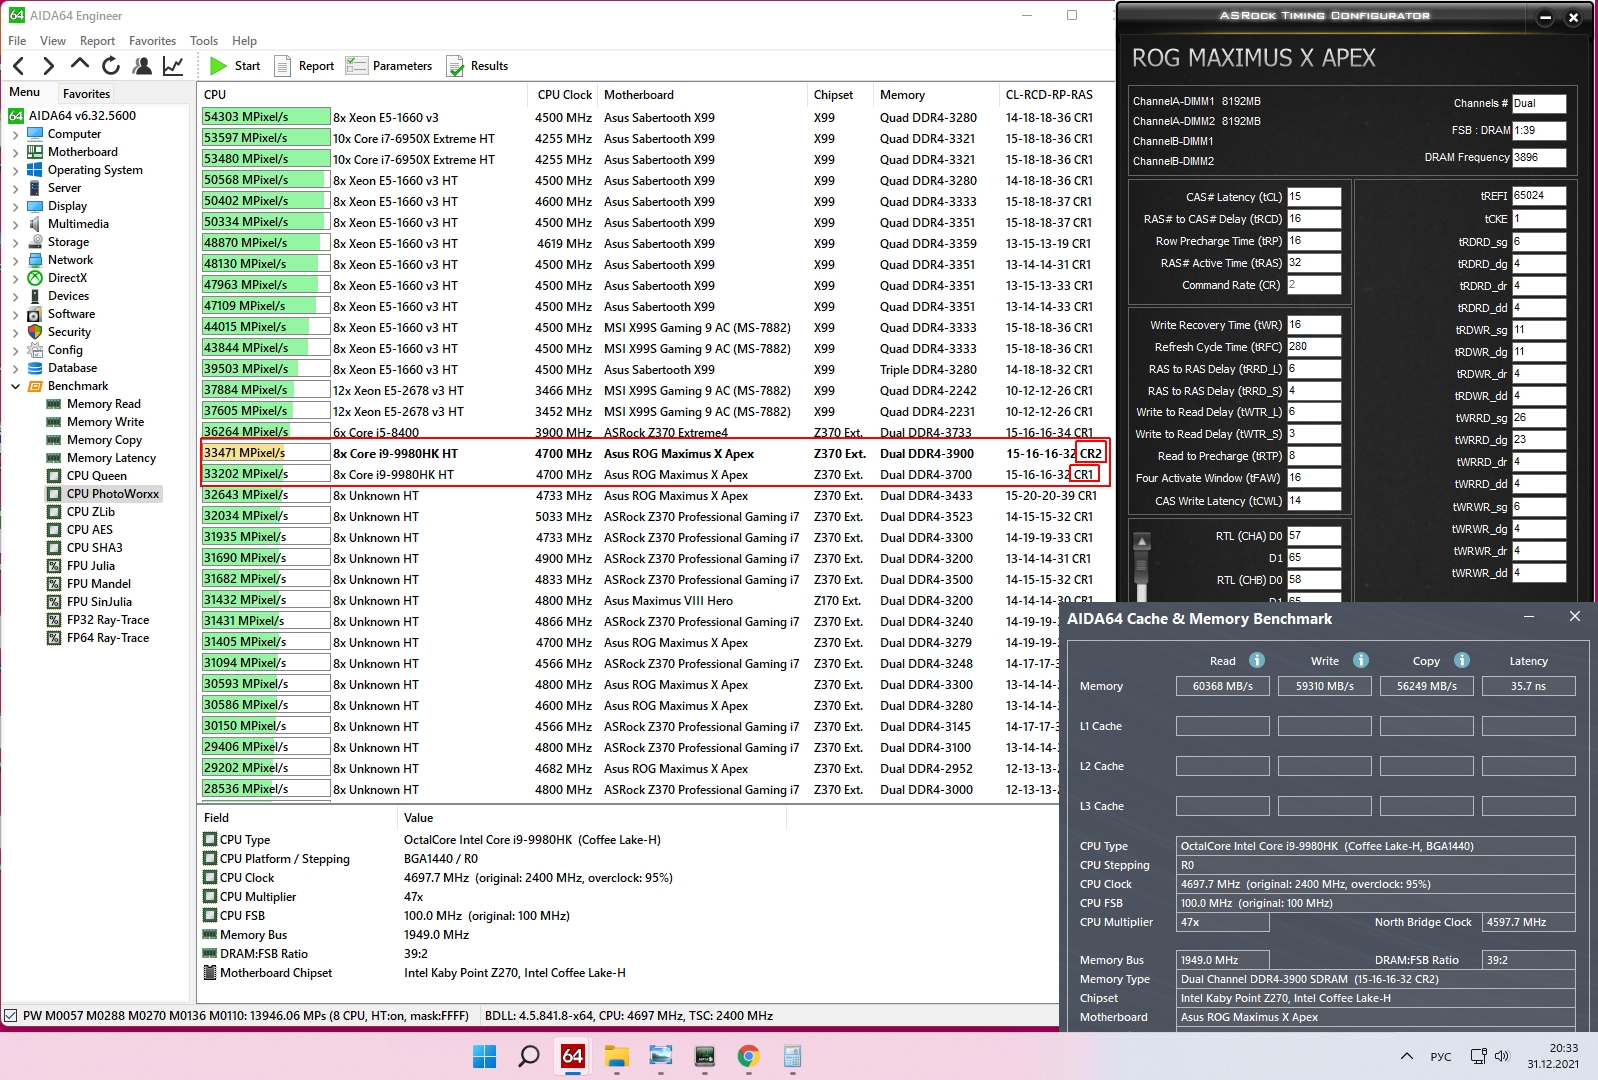1598x1080 pixels.
Task: Open Google Chrome from the taskbar
Action: (x=748, y=1056)
